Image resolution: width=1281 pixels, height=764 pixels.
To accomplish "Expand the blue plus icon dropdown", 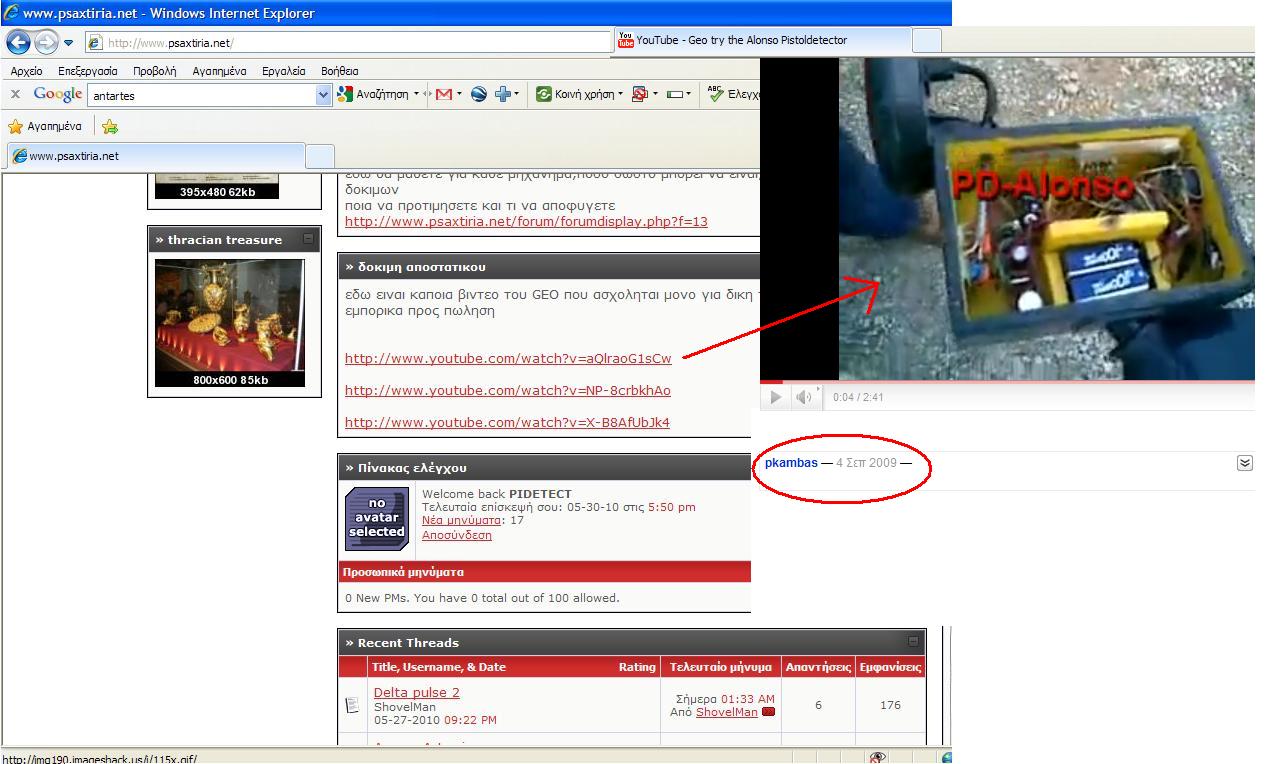I will pyautogui.click(x=516, y=94).
